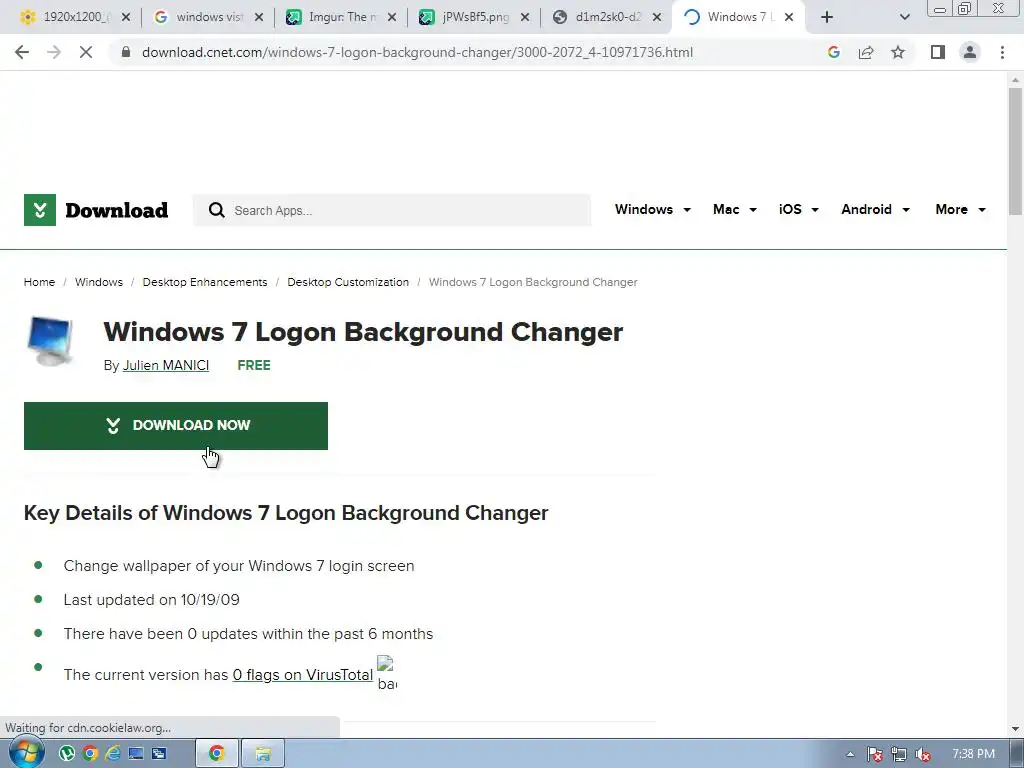The width and height of the screenshot is (1024, 768).
Task: Expand the Android menu
Action: coord(875,210)
